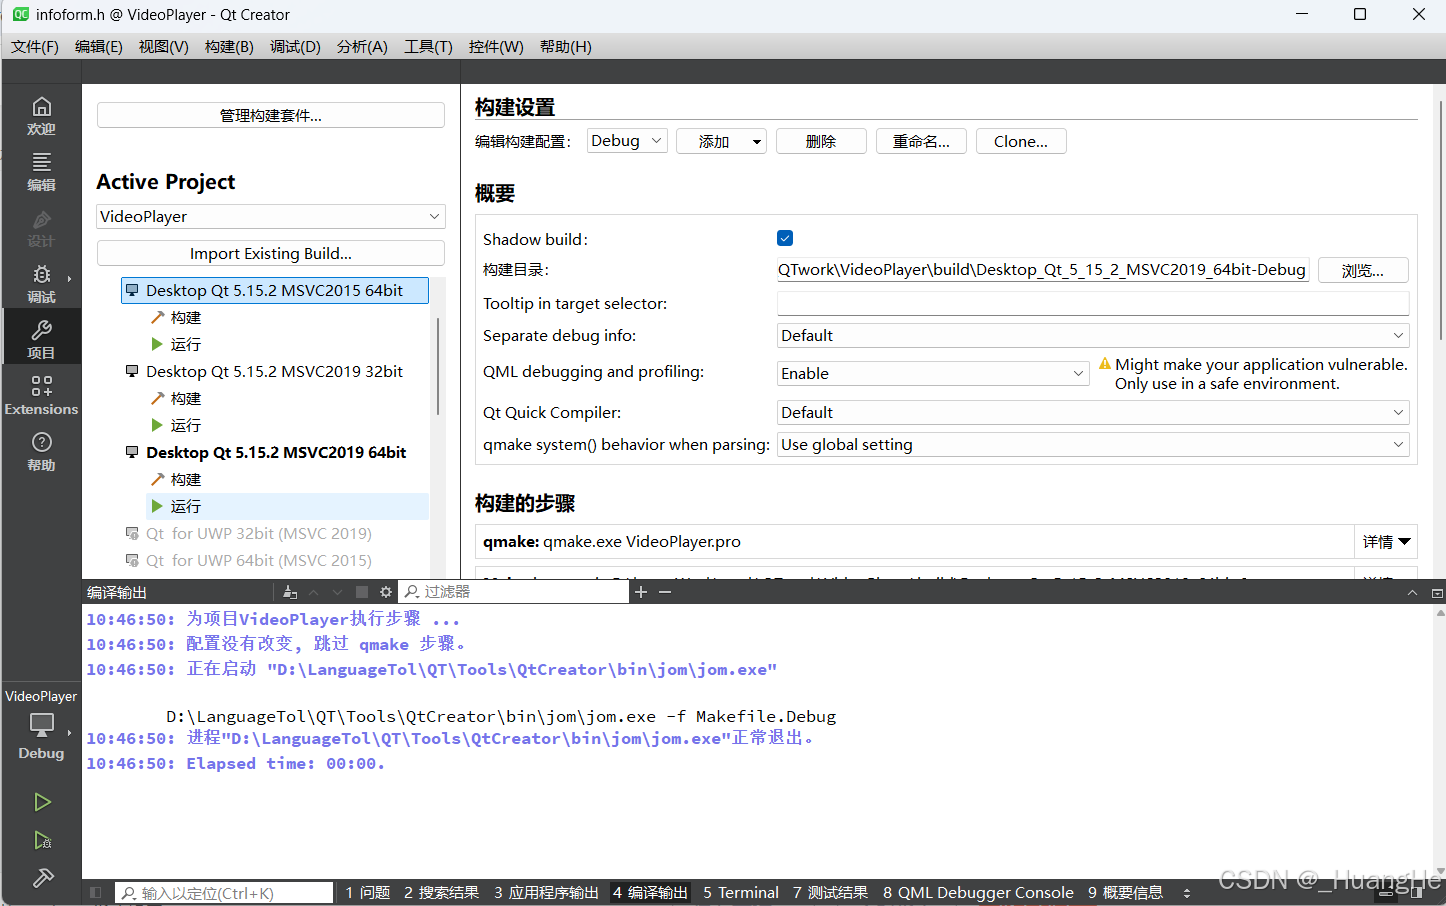This screenshot has height=906, width=1446.
Task: Toggle the Shadow build checkbox
Action: pos(784,238)
